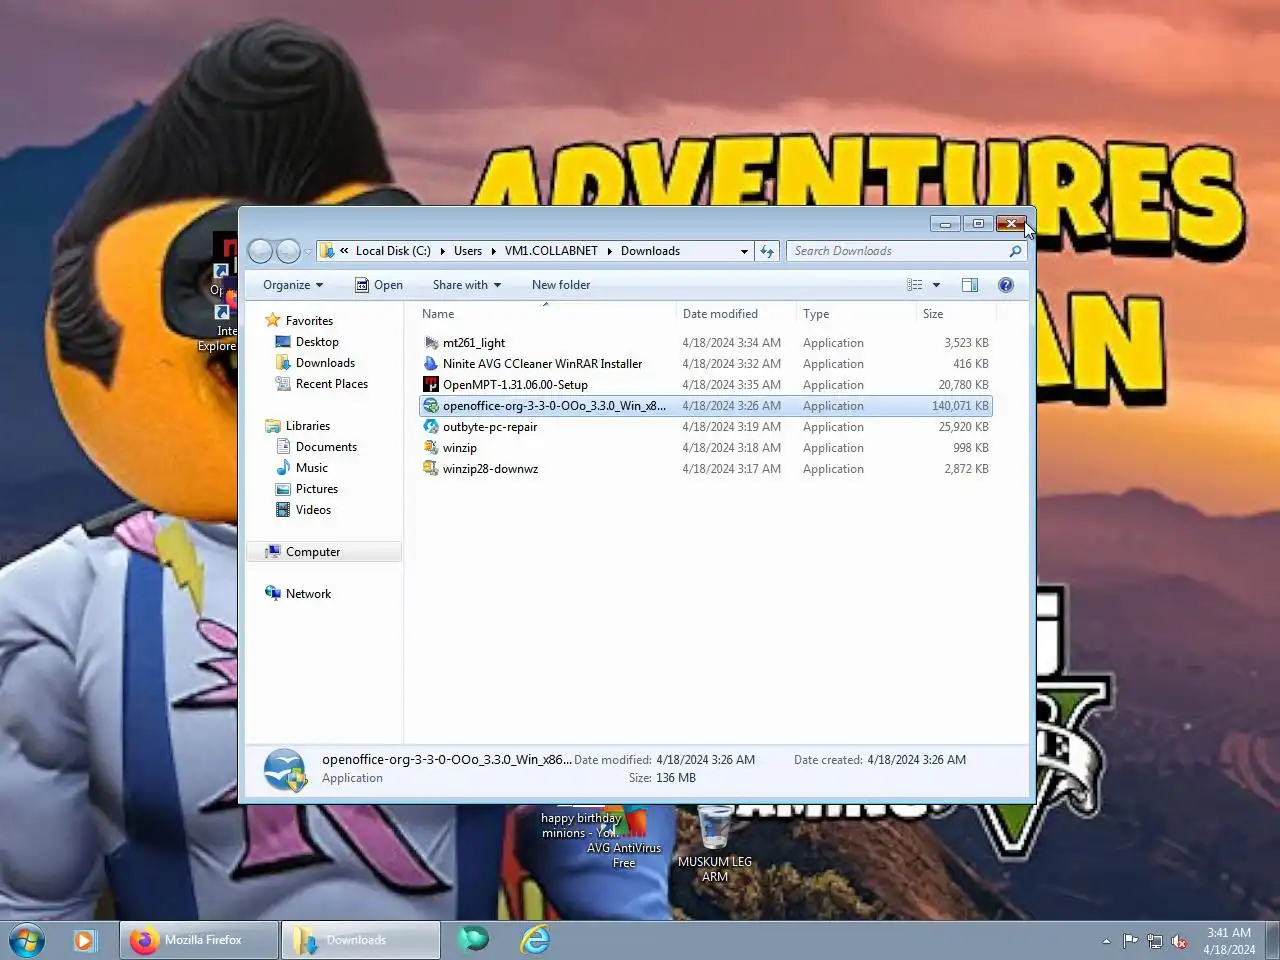The height and width of the screenshot is (960, 1280).
Task: Click the Videos library icon
Action: pos(283,510)
